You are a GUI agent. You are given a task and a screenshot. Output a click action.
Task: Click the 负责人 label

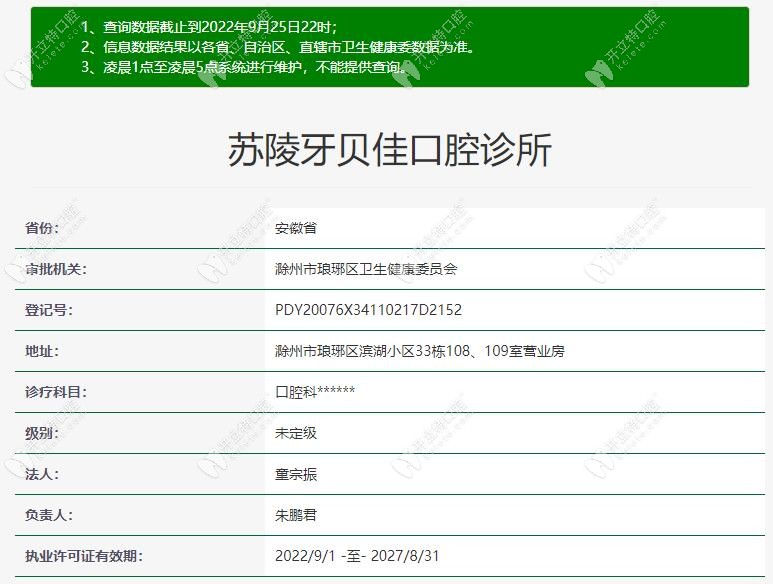49,515
